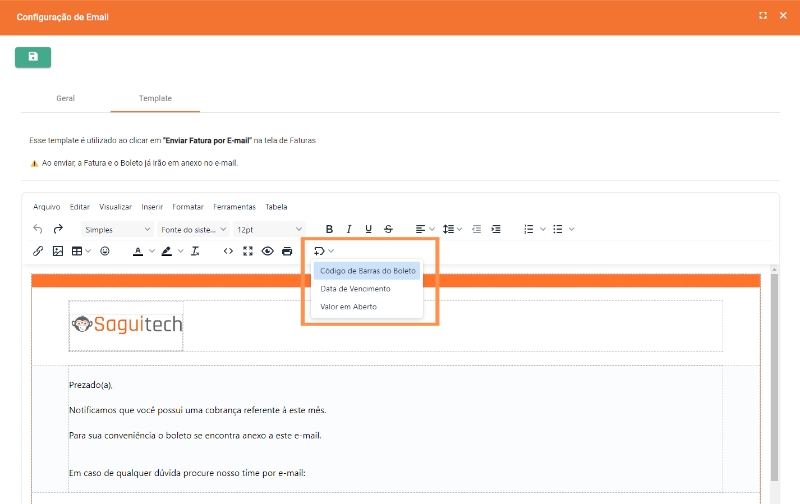The height and width of the screenshot is (504, 800).
Task: Click the print icon
Action: tap(287, 251)
